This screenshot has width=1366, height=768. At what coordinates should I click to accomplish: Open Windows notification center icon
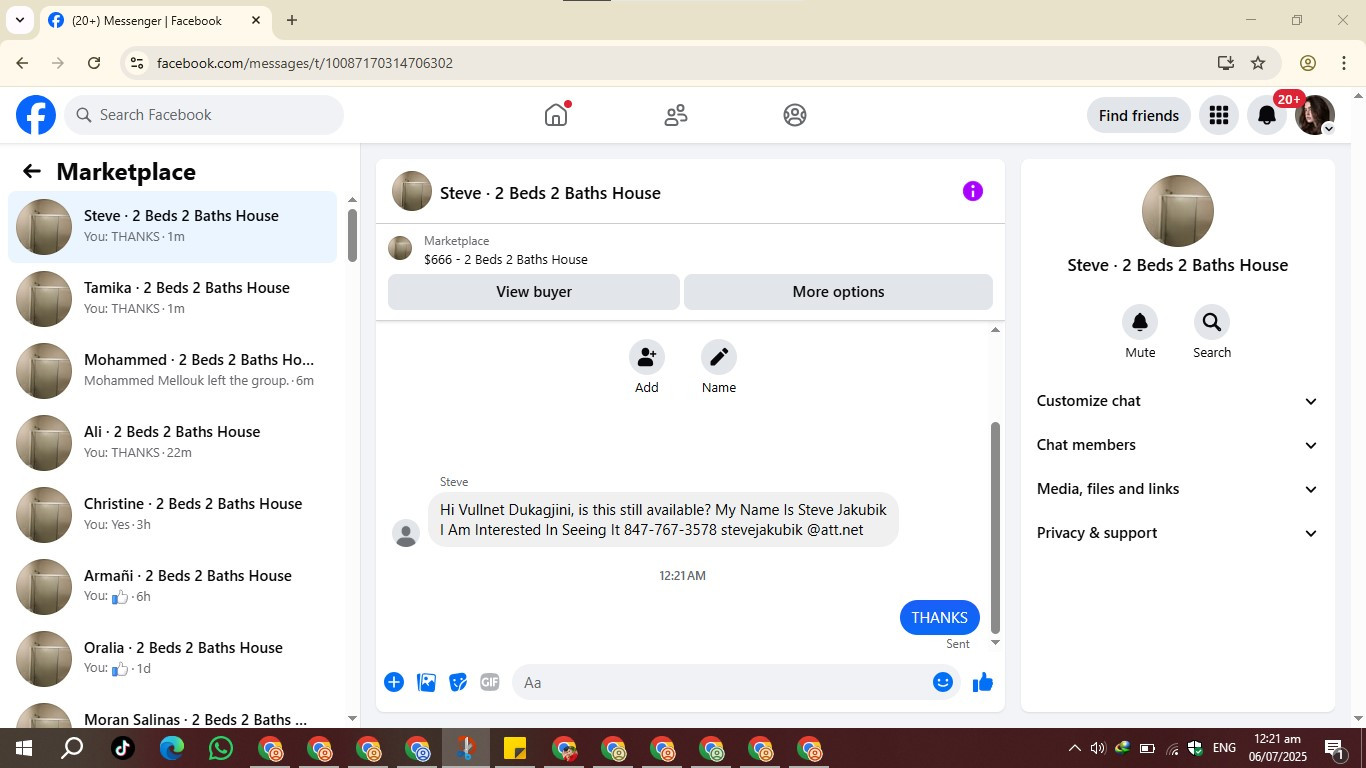pyautogui.click(x=1335, y=748)
